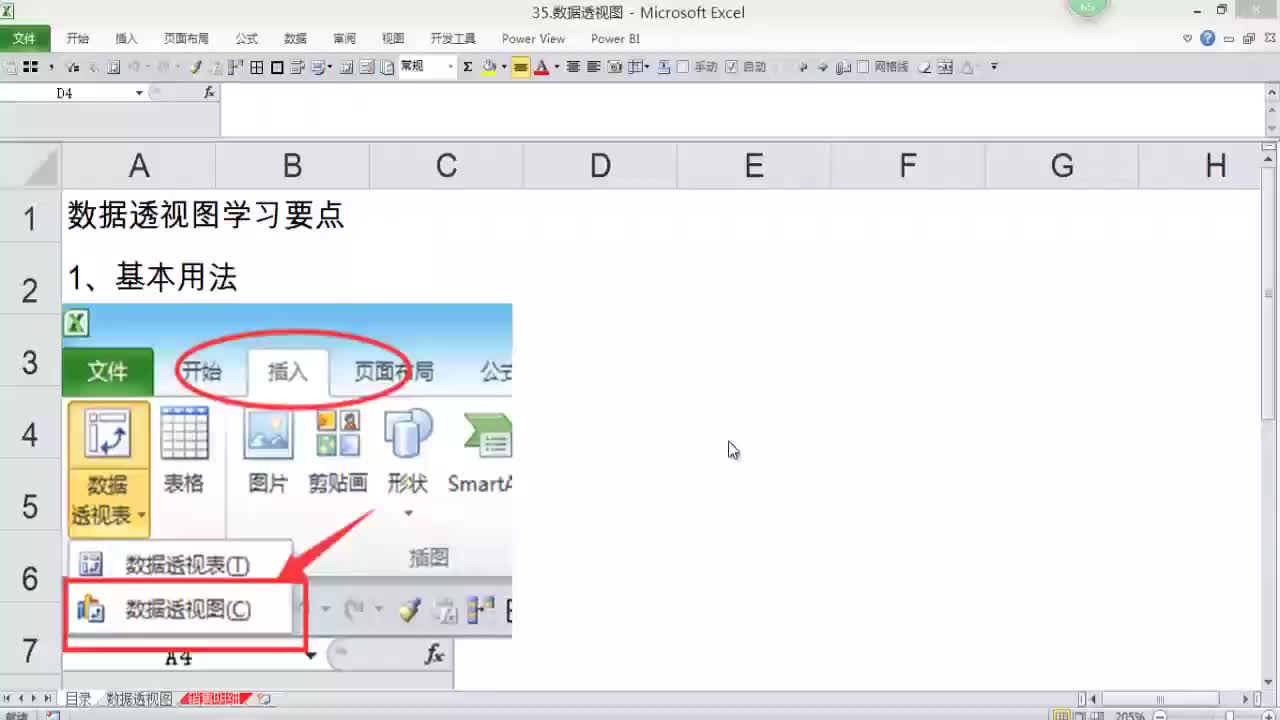Click the center alignment icon
This screenshot has width=1280, height=720.
coord(573,67)
